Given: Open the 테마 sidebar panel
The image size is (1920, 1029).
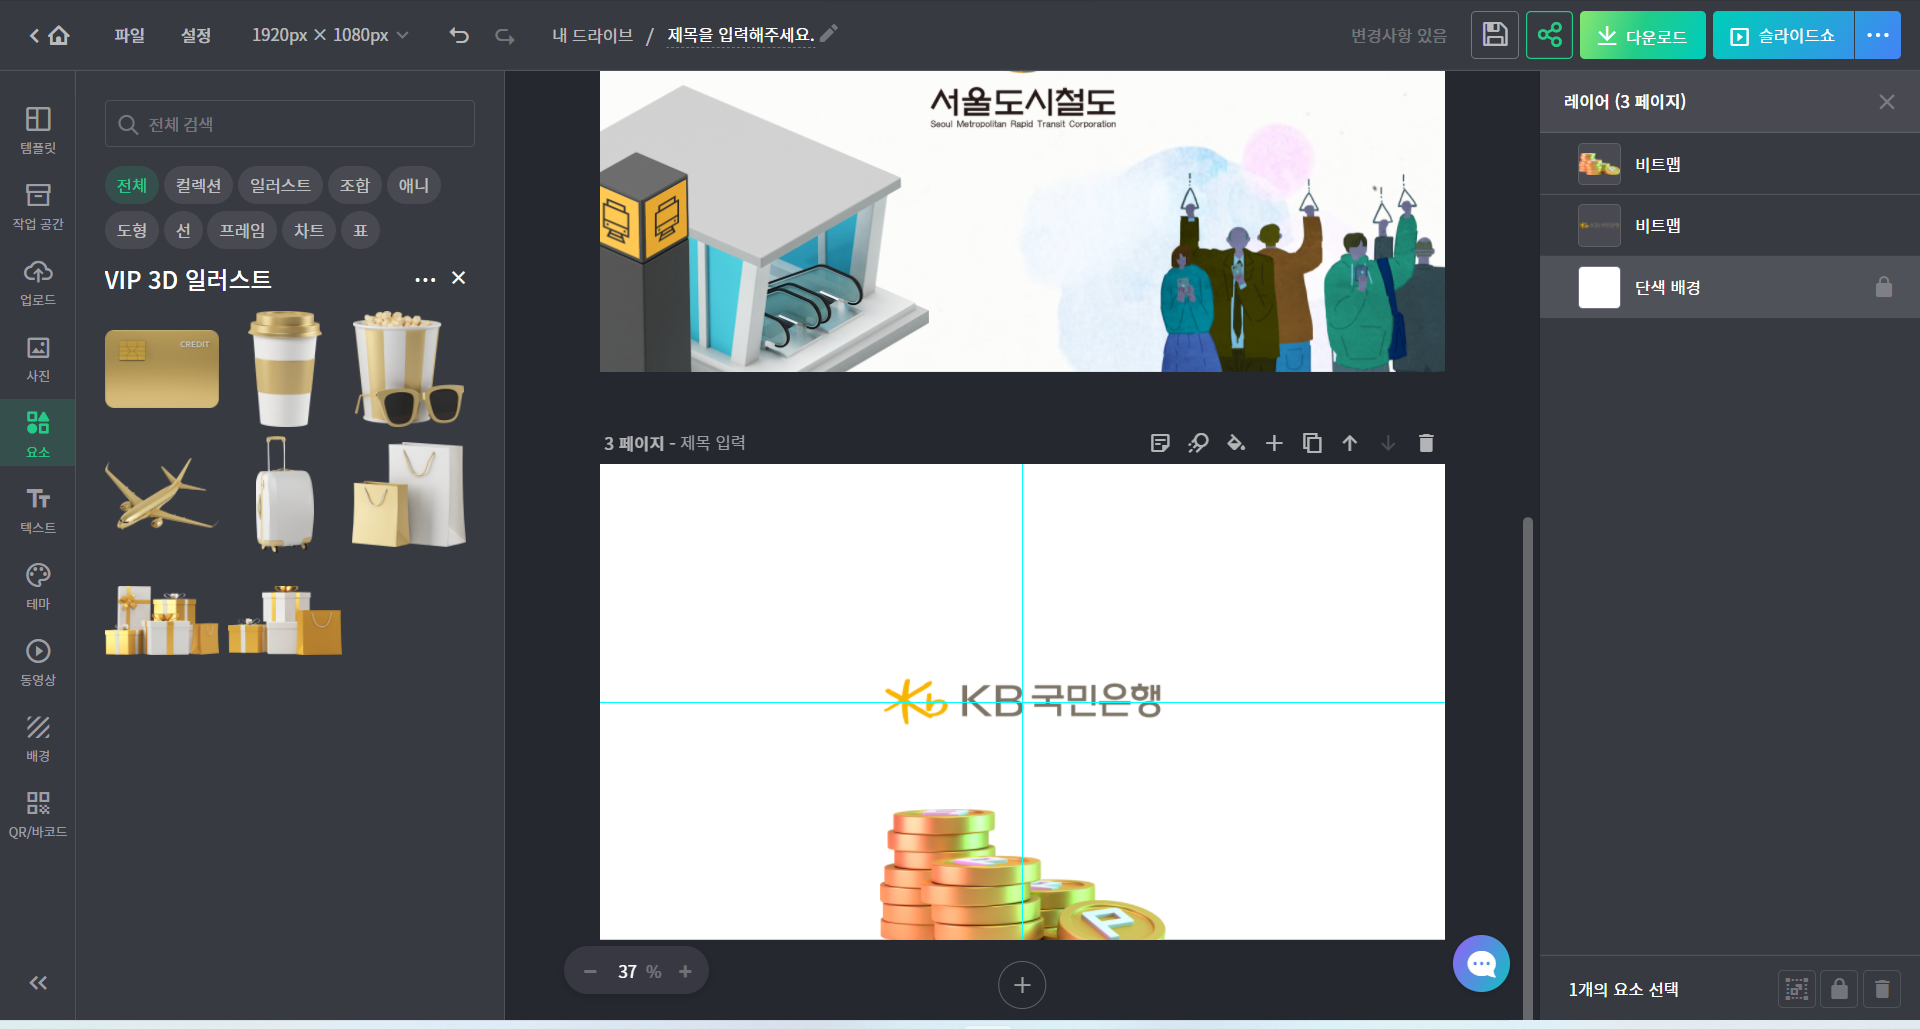Looking at the screenshot, I should (x=38, y=587).
